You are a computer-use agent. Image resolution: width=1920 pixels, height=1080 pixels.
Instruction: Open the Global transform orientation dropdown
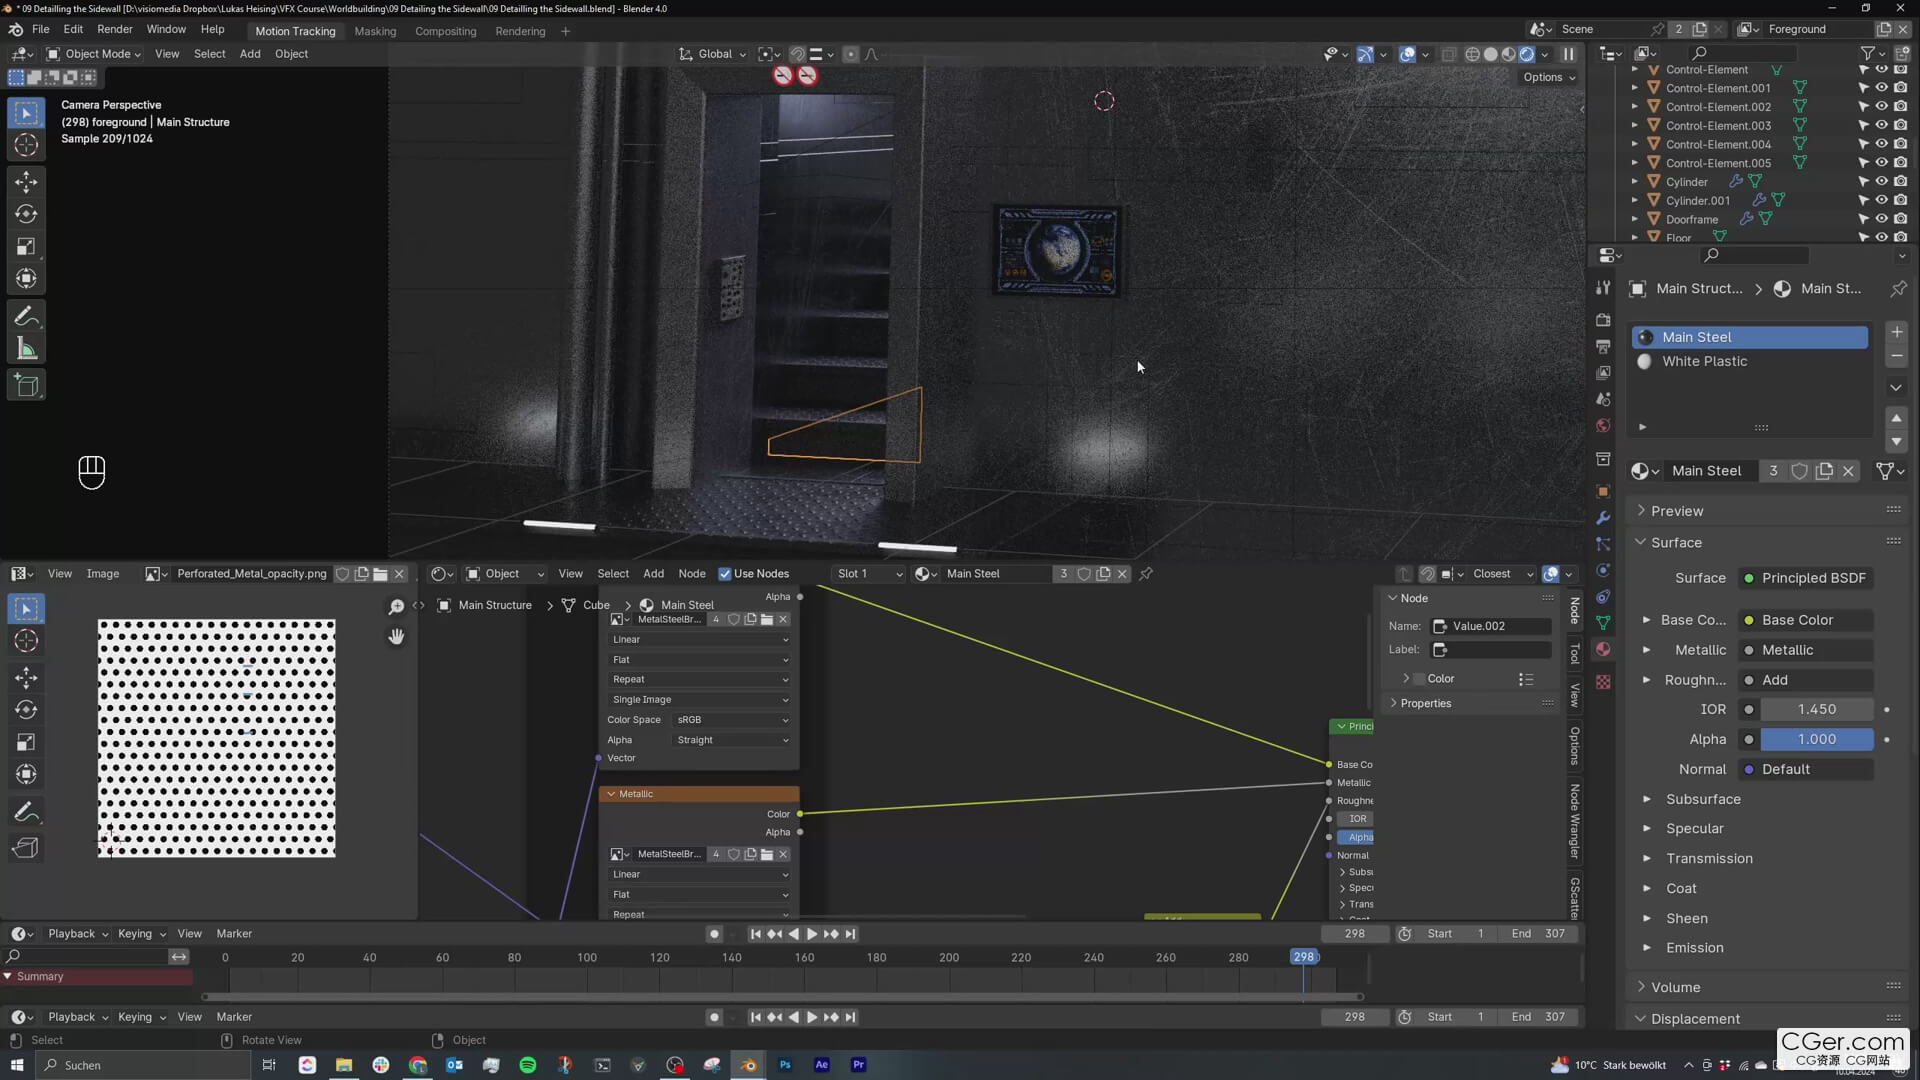coord(713,54)
